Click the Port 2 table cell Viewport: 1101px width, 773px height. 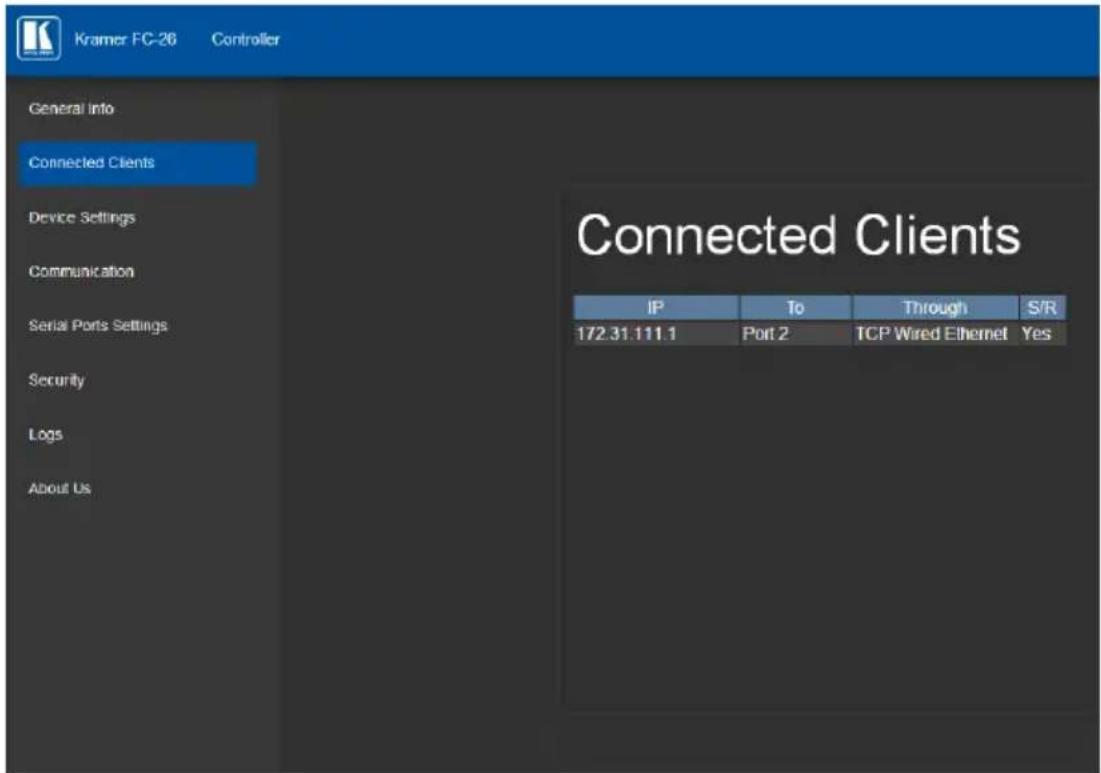pyautogui.click(x=796, y=333)
